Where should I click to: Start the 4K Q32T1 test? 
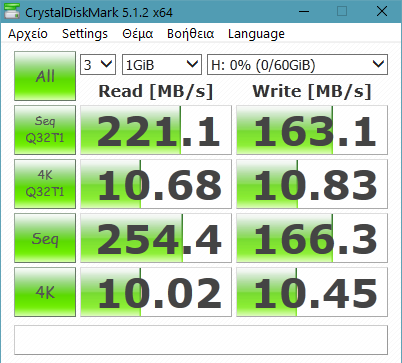click(45, 184)
